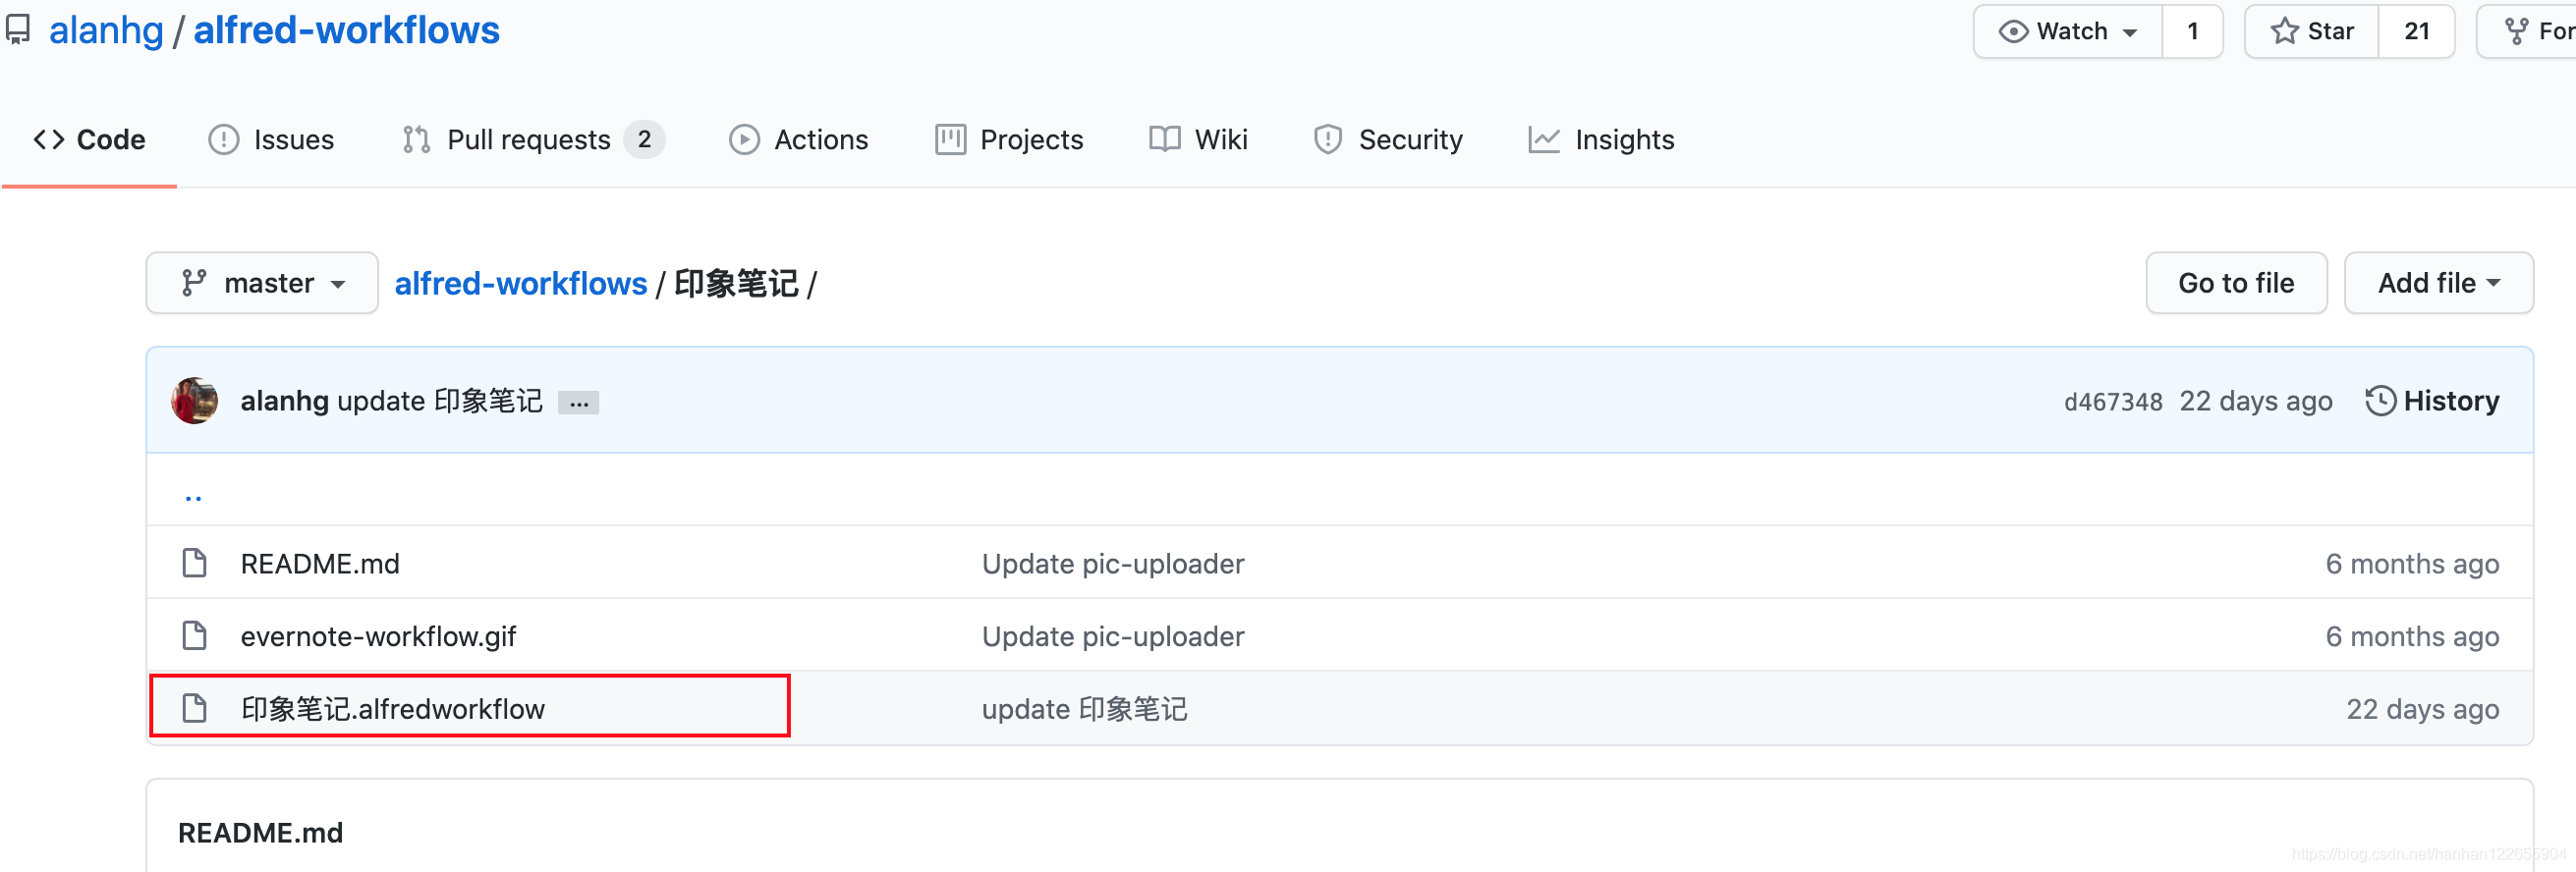Image resolution: width=2576 pixels, height=872 pixels.
Task: Click the 印象笔记 folder name in the breadcrumb
Action: point(736,284)
